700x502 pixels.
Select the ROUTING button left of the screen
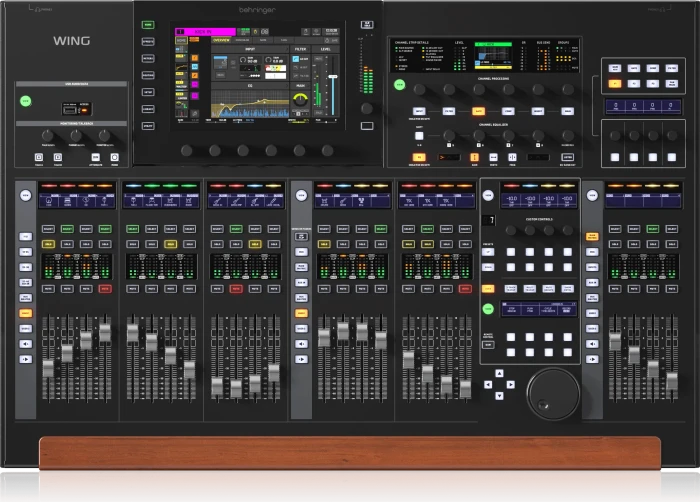coord(148,75)
